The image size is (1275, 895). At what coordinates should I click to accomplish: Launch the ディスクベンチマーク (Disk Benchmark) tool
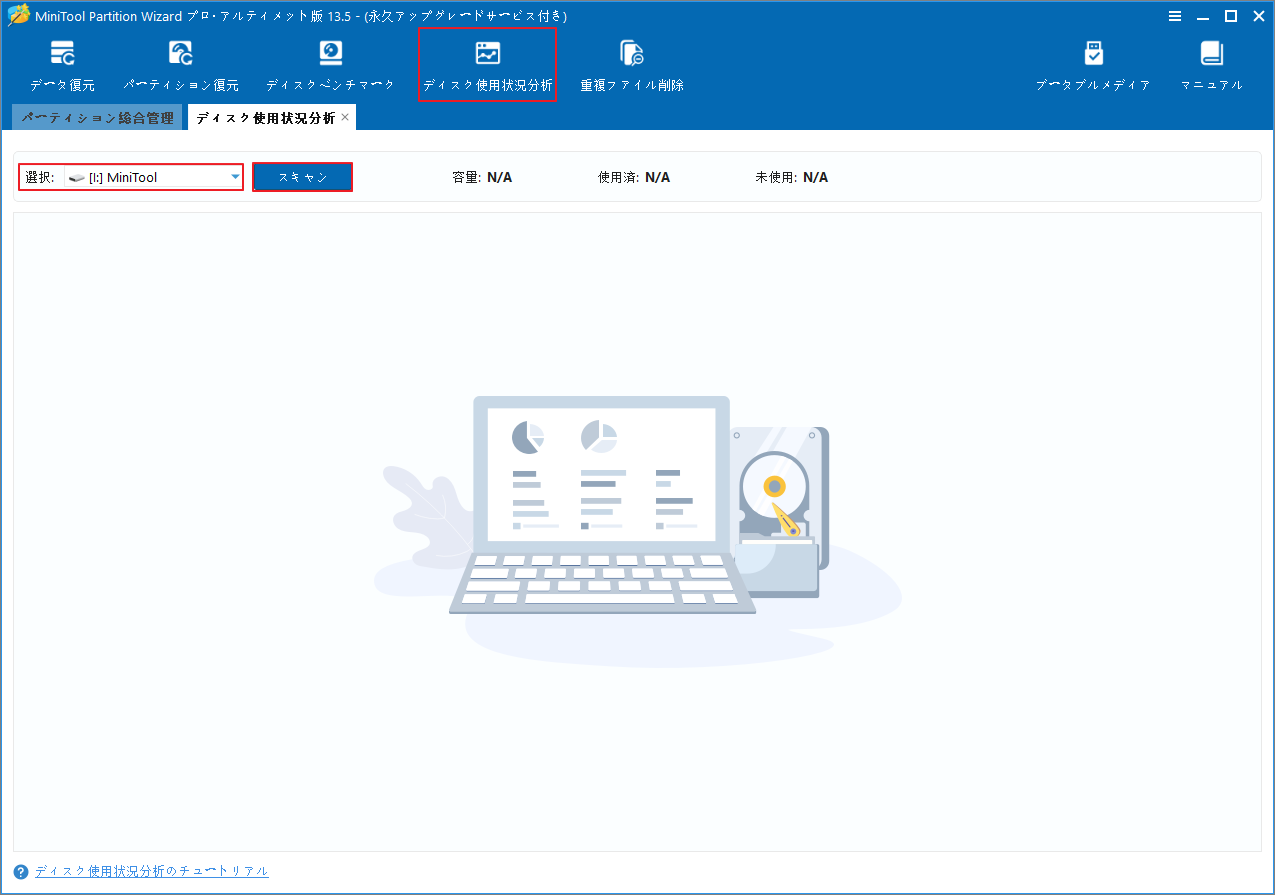(x=330, y=65)
